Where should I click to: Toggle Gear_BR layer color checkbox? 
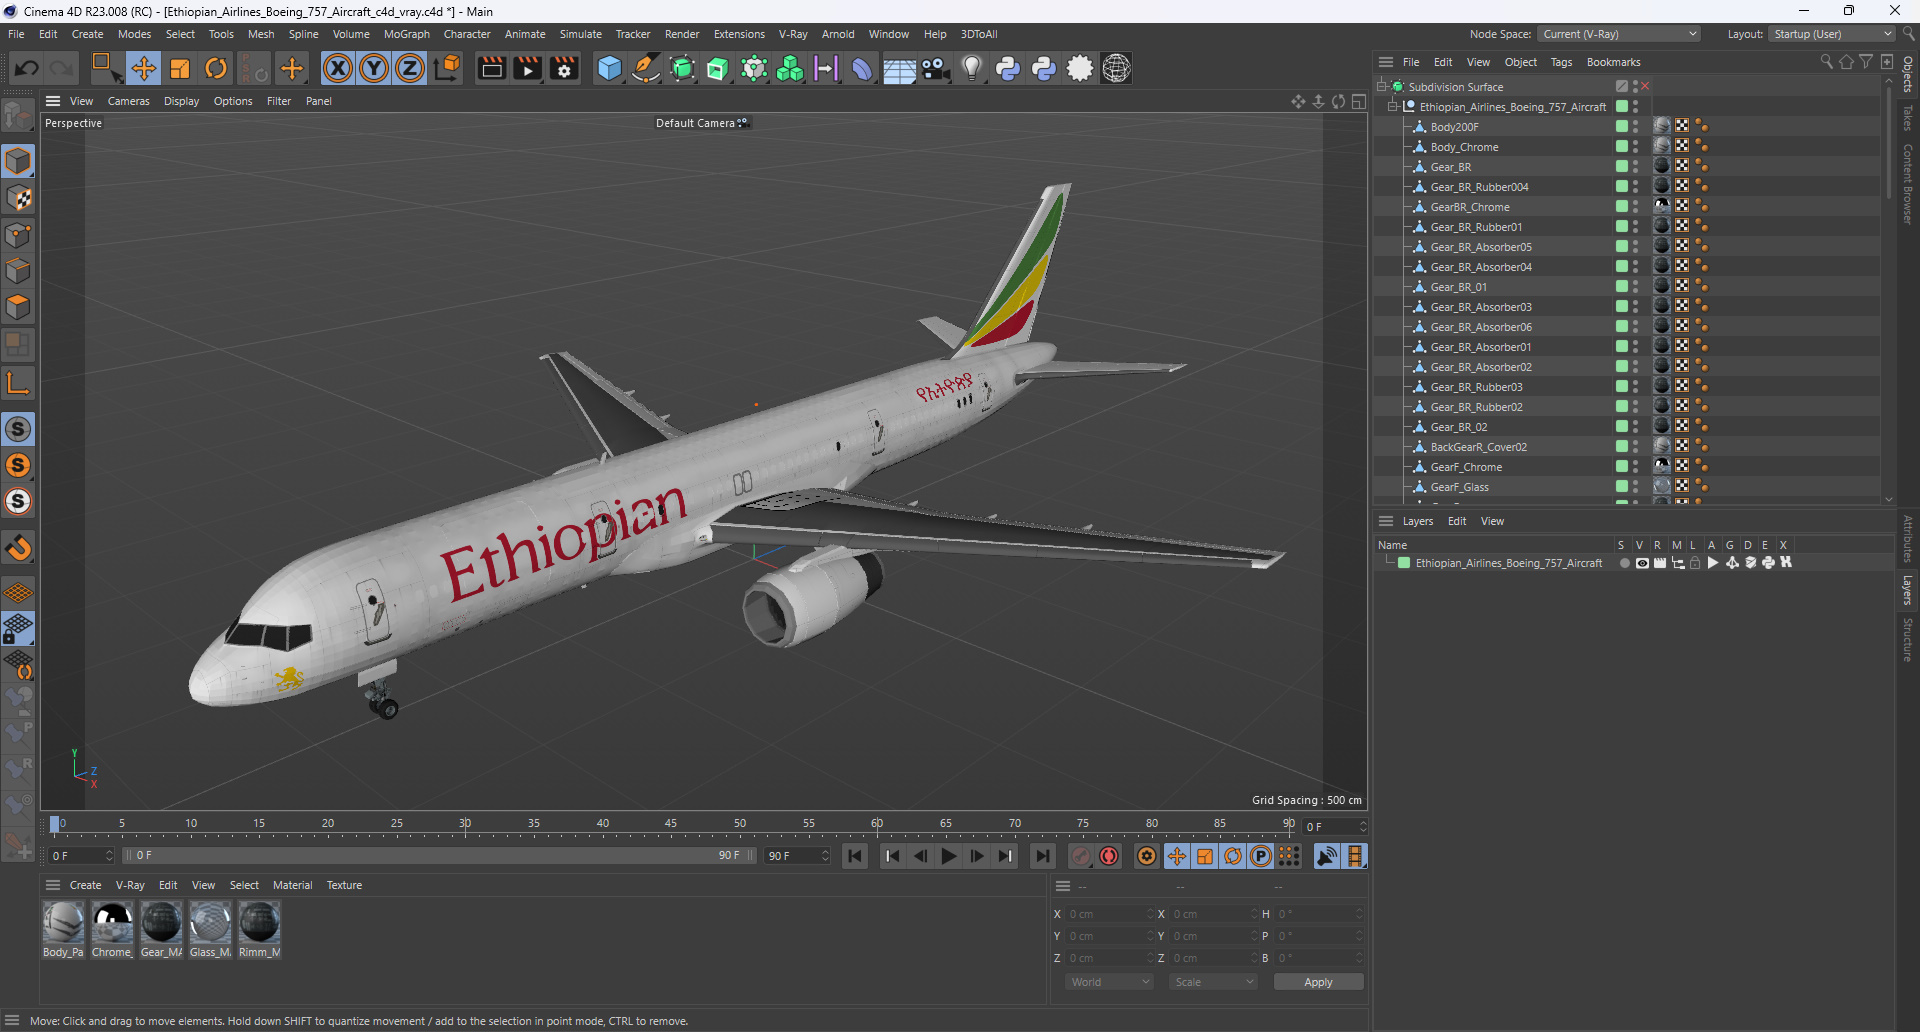[x=1621, y=167]
